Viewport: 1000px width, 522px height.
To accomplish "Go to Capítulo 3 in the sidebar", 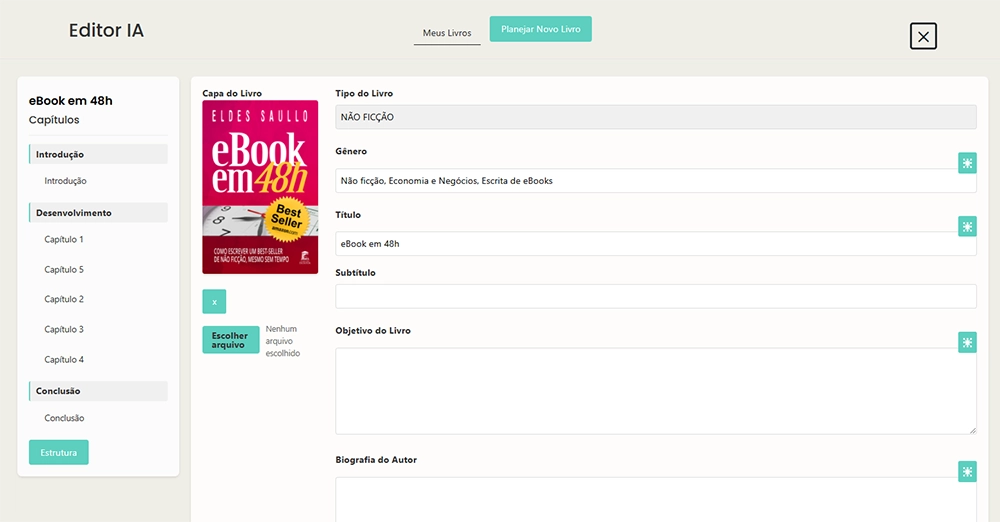I will click(x=64, y=330).
